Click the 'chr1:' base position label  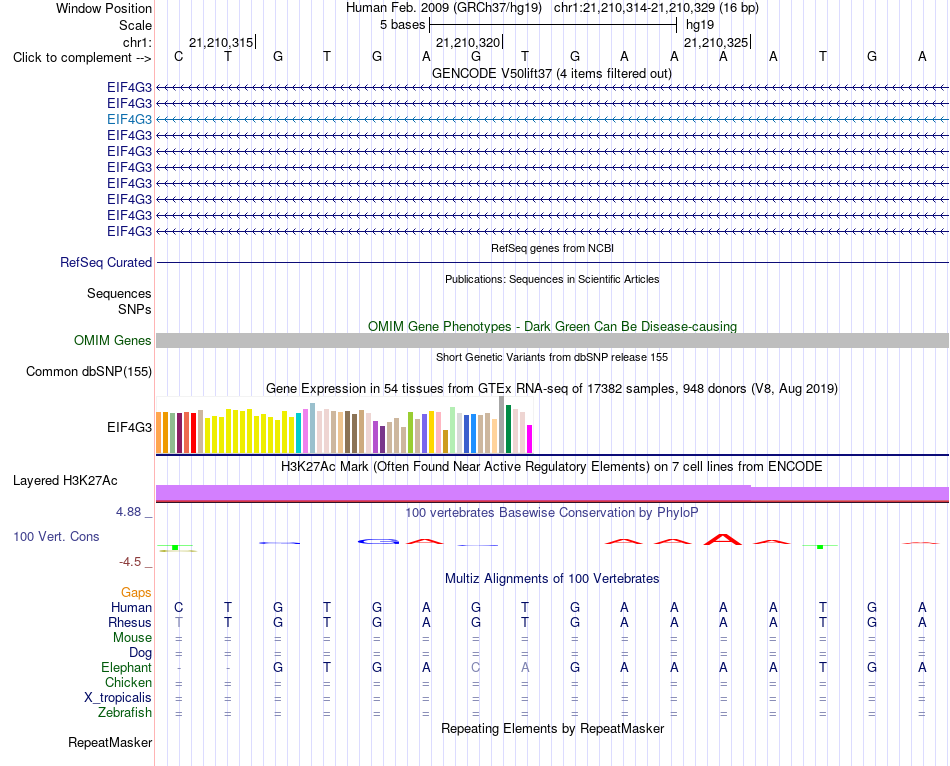pos(137,42)
